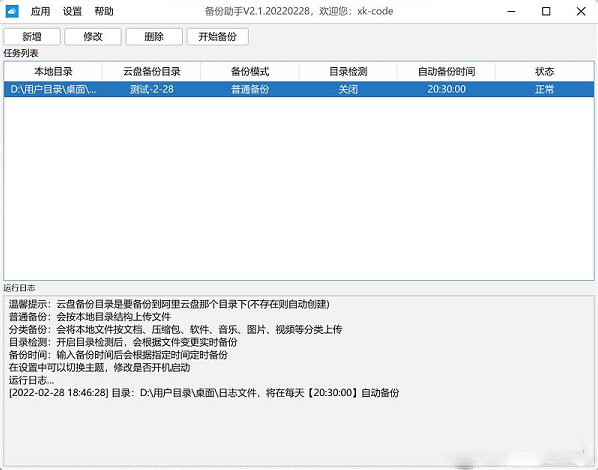Click the 状态 column header
This screenshot has width=598, height=470.
click(x=545, y=71)
